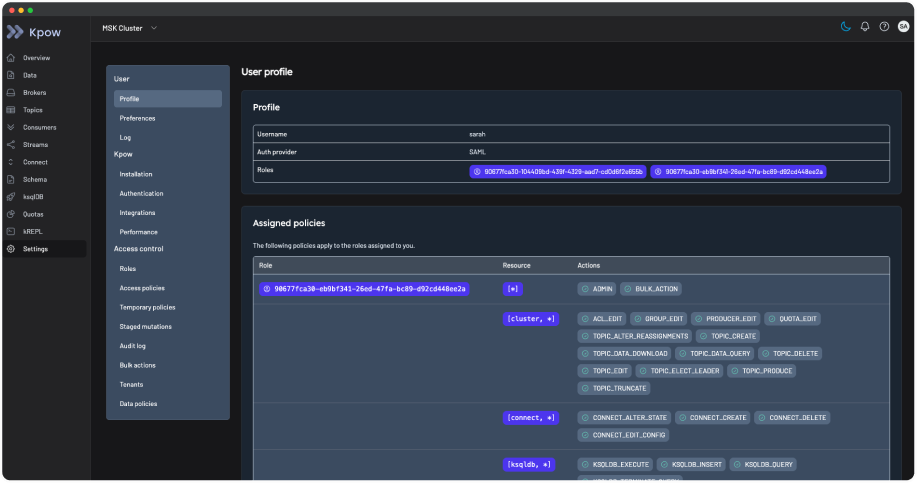The image size is (917, 483).
Task: Open Temporary policies page
Action: (x=147, y=308)
